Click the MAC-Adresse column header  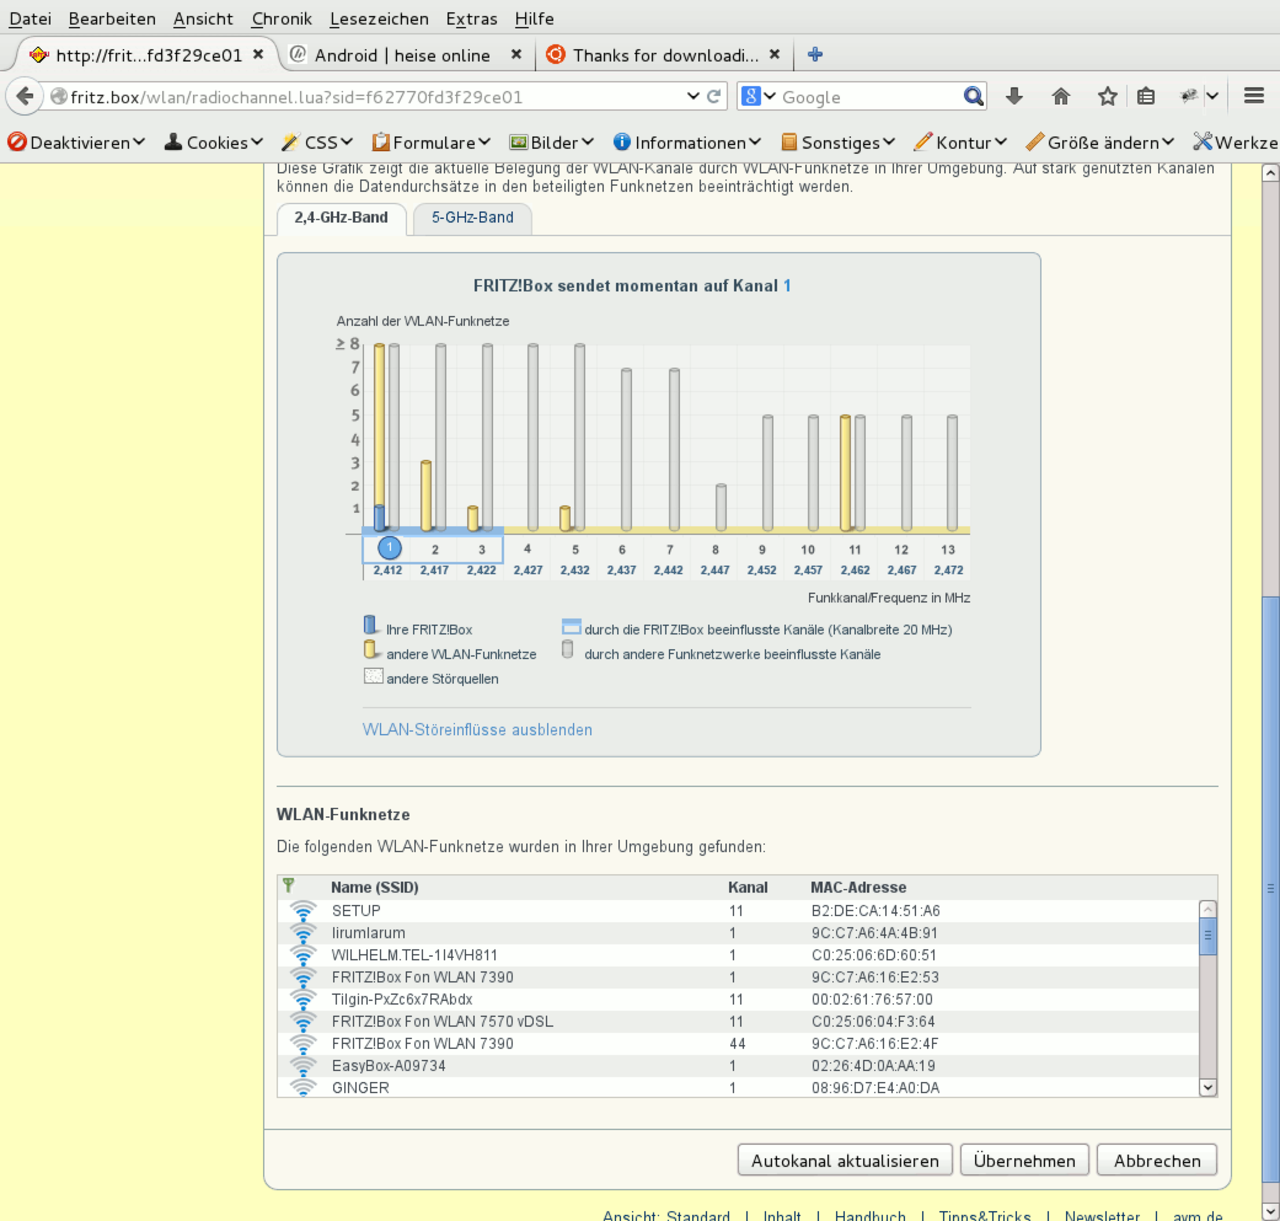(858, 886)
